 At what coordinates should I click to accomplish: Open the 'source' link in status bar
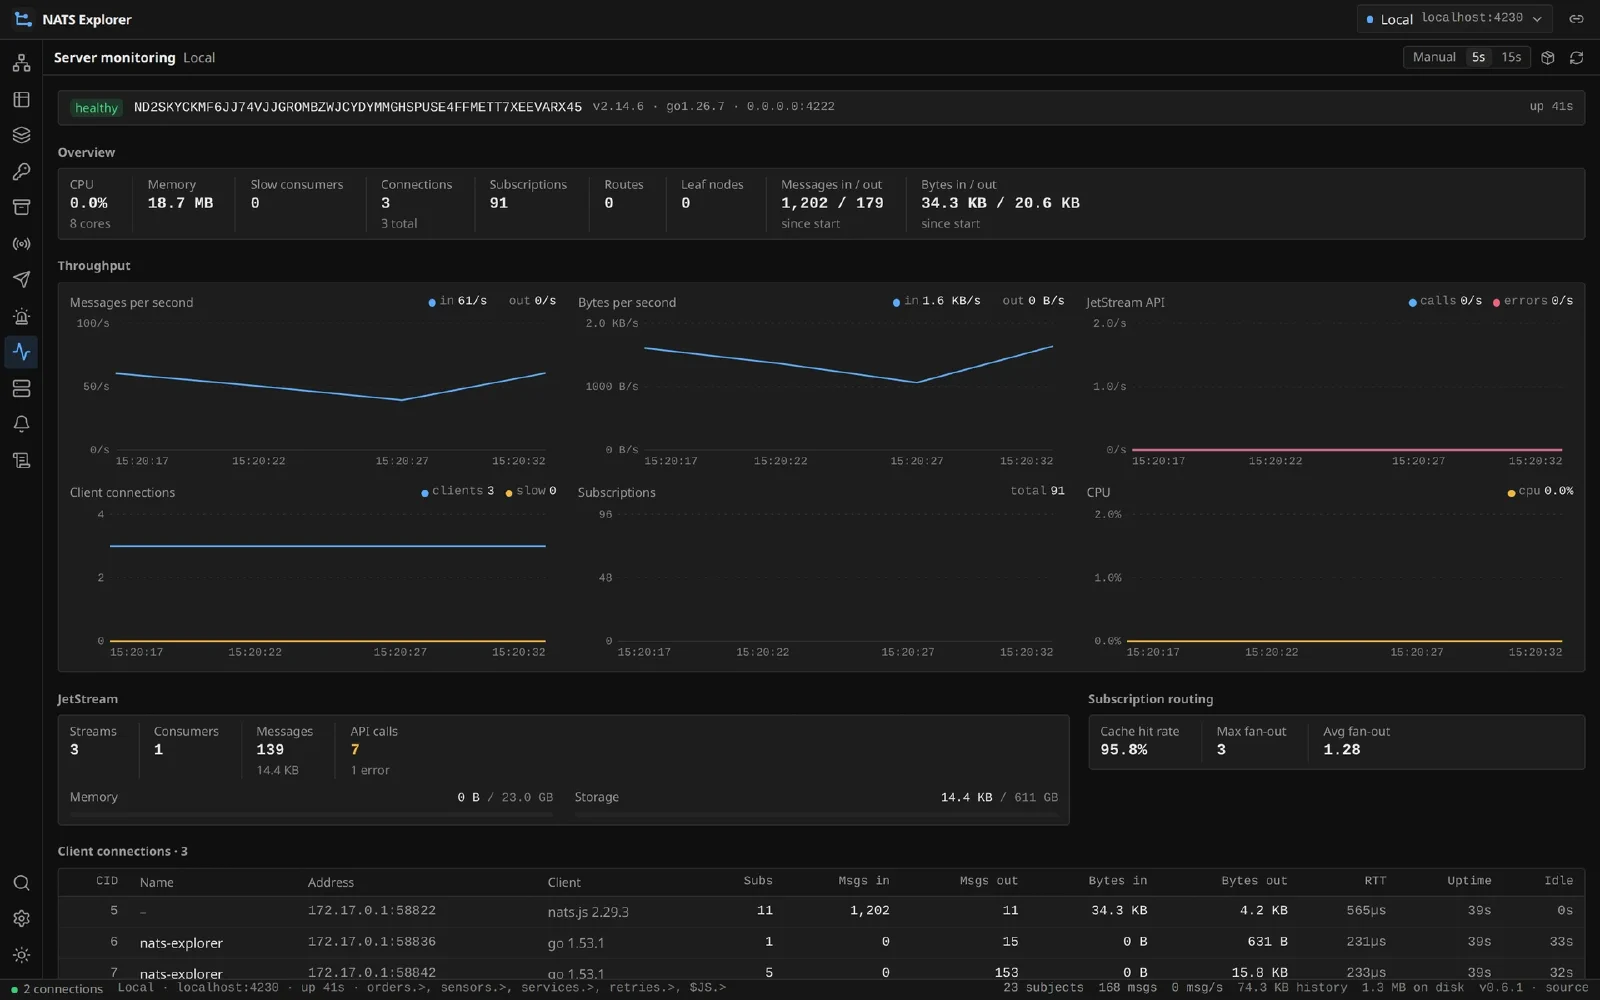click(1567, 988)
